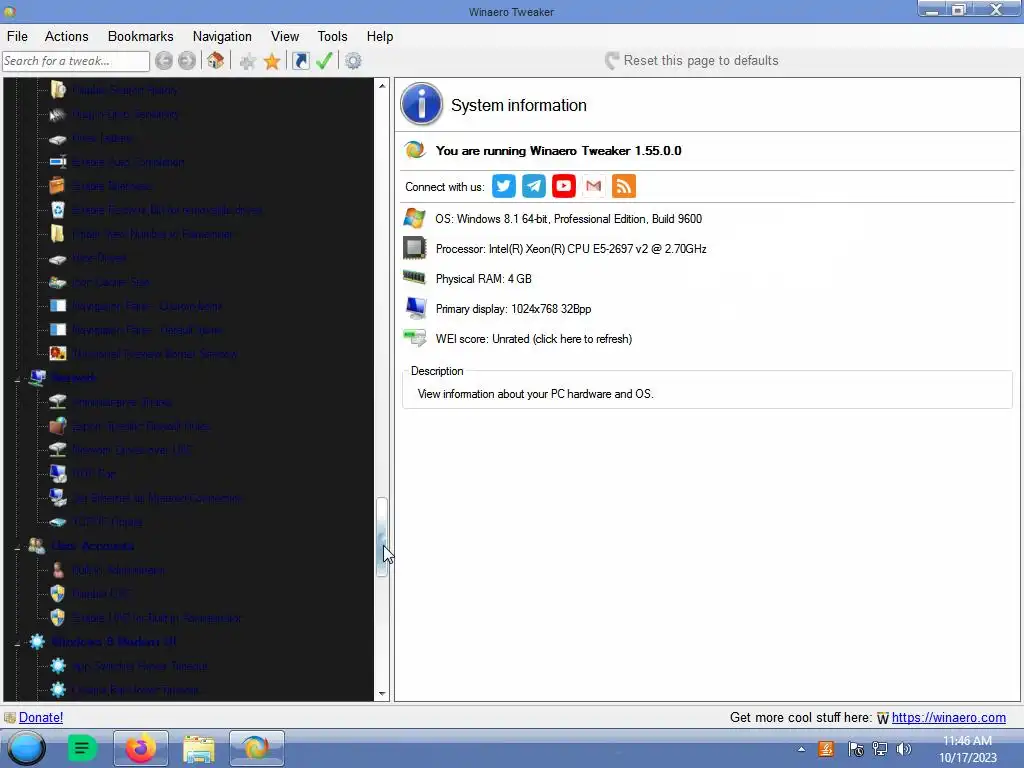Open the Tools menu
Viewport: 1024px width, 768px height.
point(332,37)
